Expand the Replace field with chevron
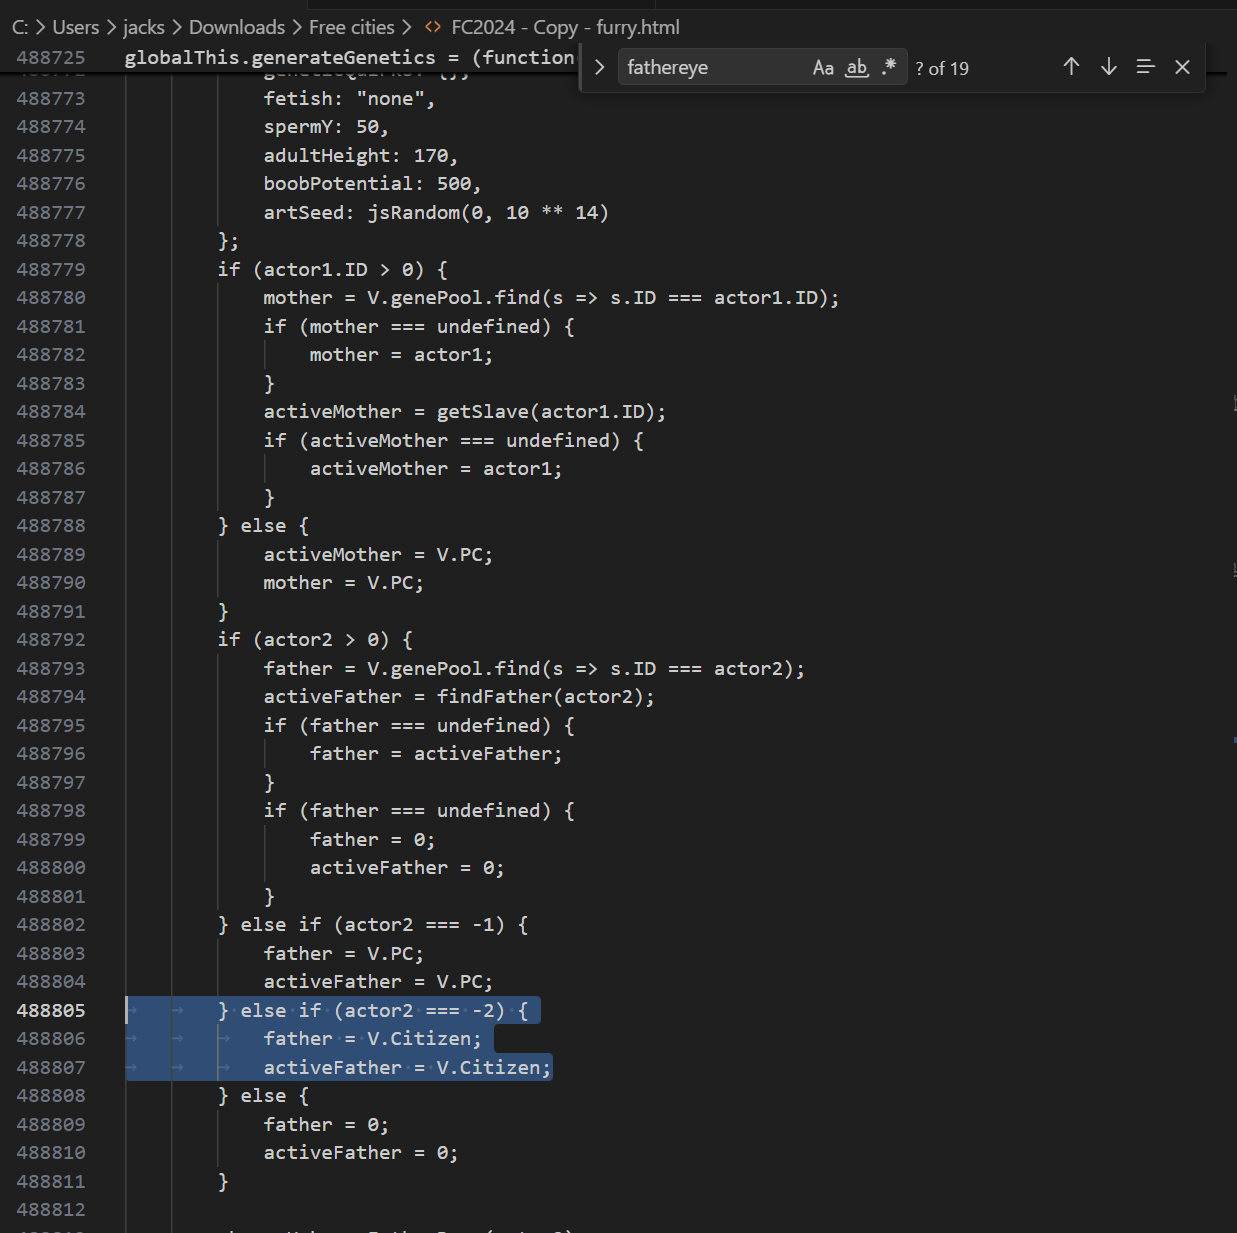Screen dimensions: 1237x1233 click(599, 68)
